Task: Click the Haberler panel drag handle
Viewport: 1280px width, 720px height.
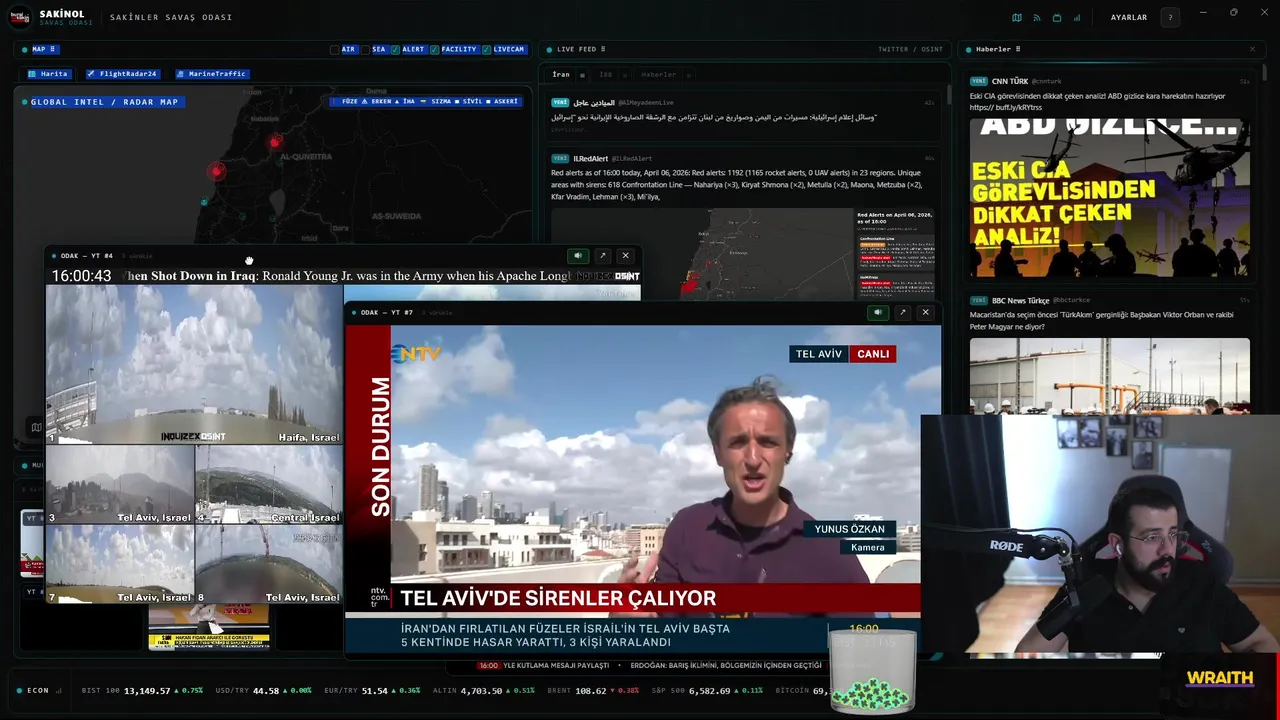Action: 1018,49
